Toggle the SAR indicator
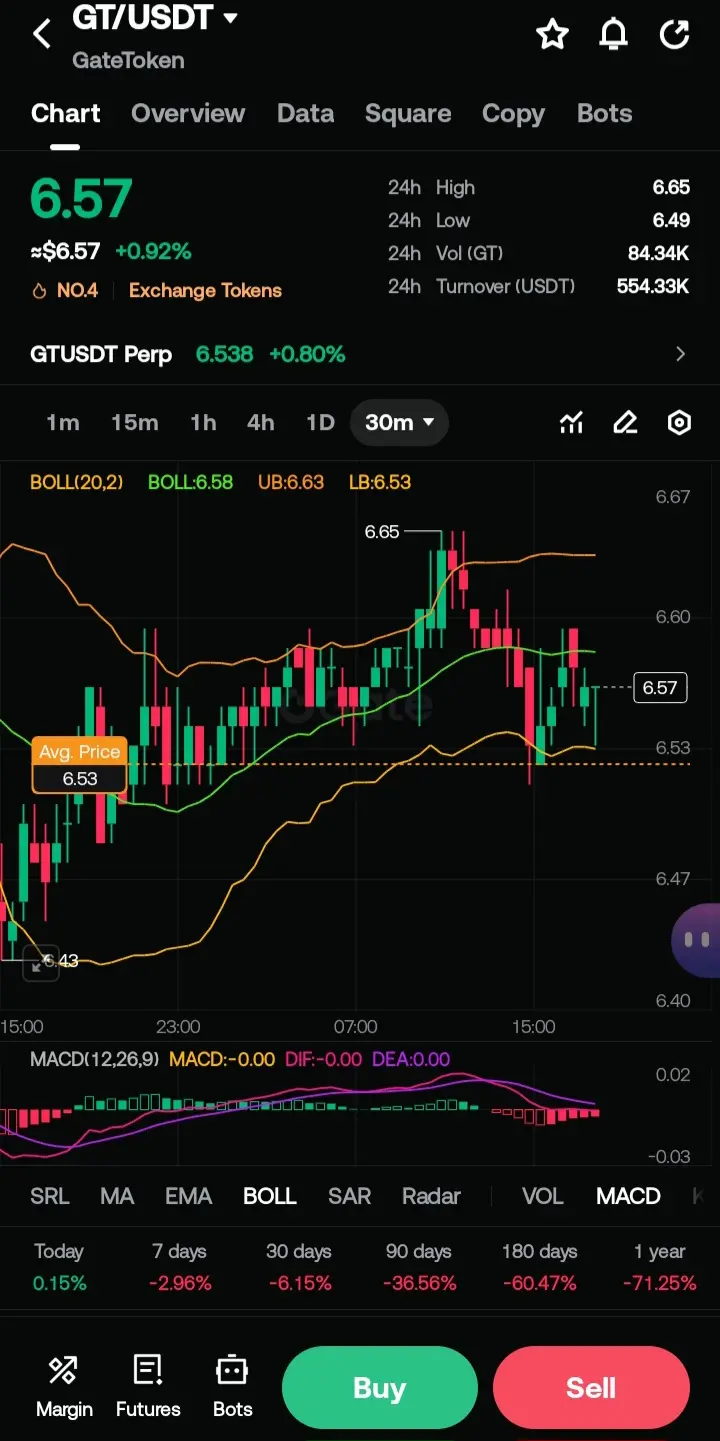720x1441 pixels. 350,1196
